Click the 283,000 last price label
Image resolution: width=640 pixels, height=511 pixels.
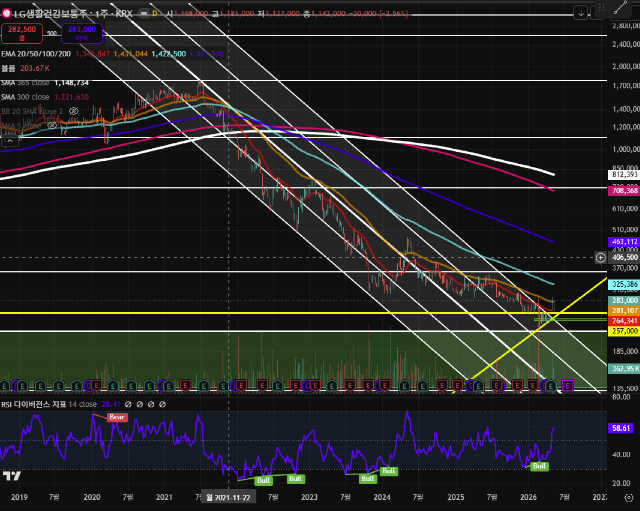click(624, 300)
